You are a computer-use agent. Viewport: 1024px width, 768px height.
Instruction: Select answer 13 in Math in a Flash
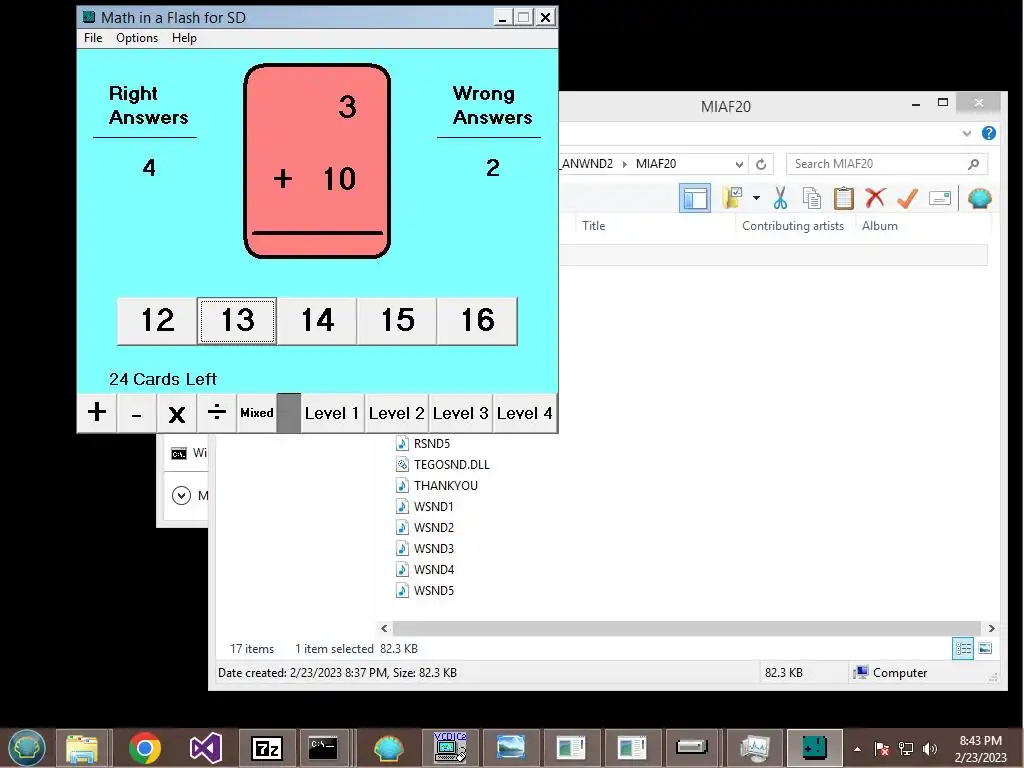click(x=237, y=321)
